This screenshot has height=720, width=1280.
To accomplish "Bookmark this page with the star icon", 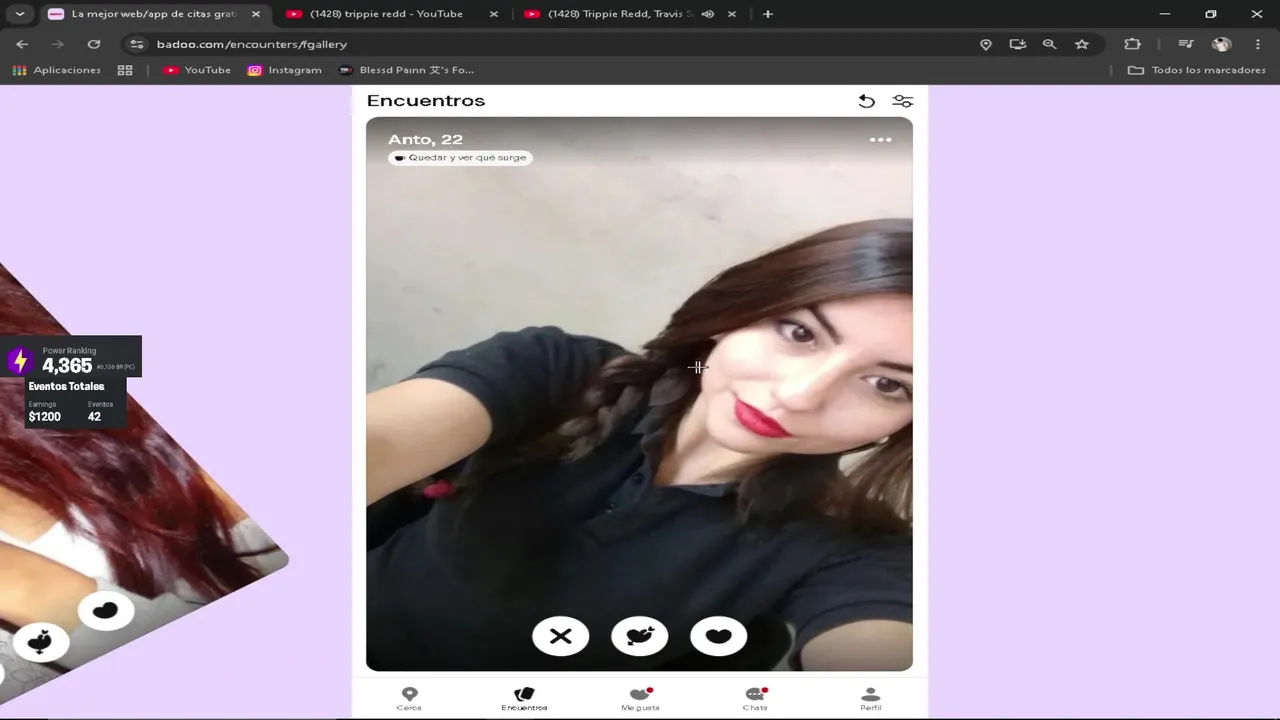I will point(1082,44).
